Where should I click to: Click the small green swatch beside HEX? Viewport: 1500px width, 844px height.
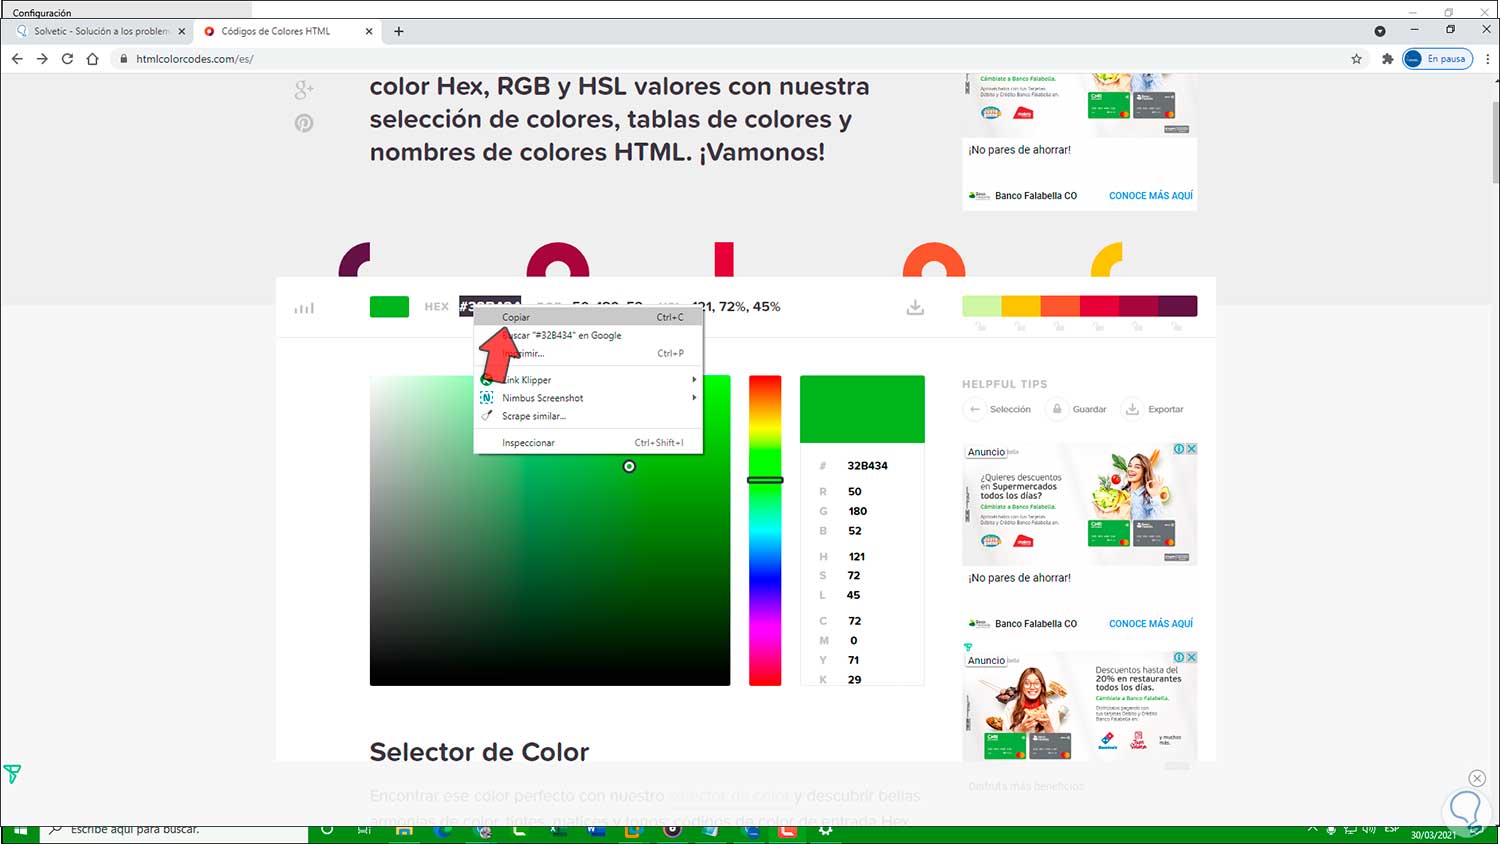(x=389, y=307)
